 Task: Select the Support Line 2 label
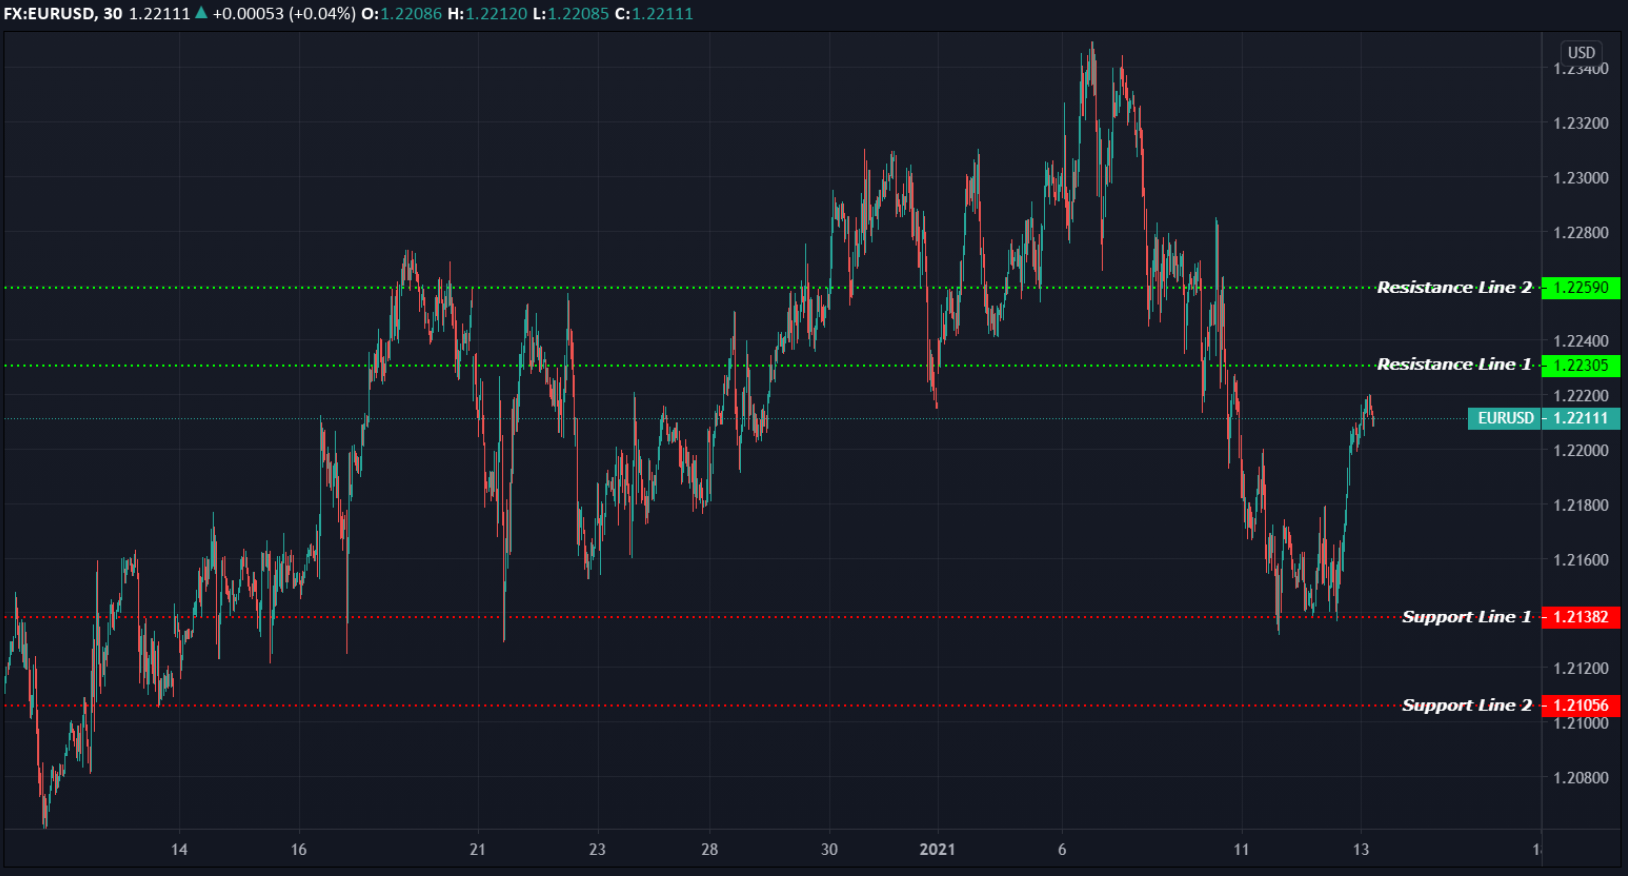1466,704
